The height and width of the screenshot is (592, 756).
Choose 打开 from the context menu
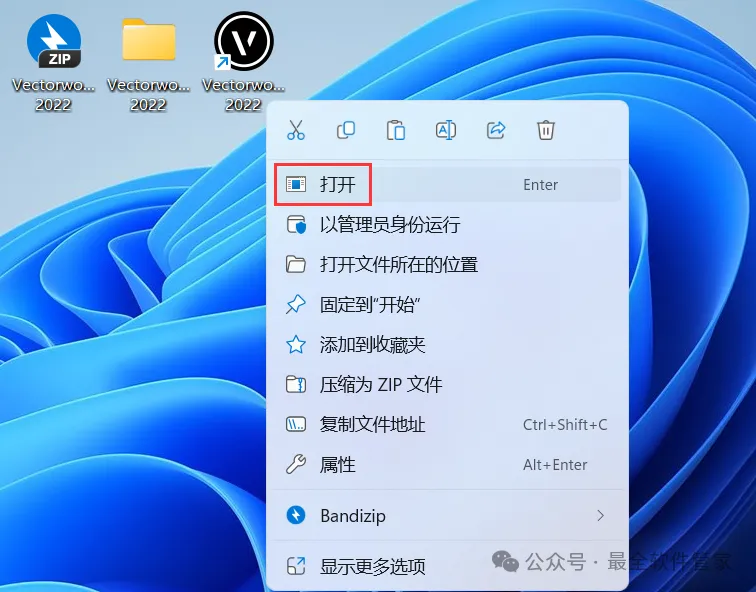pyautogui.click(x=447, y=185)
